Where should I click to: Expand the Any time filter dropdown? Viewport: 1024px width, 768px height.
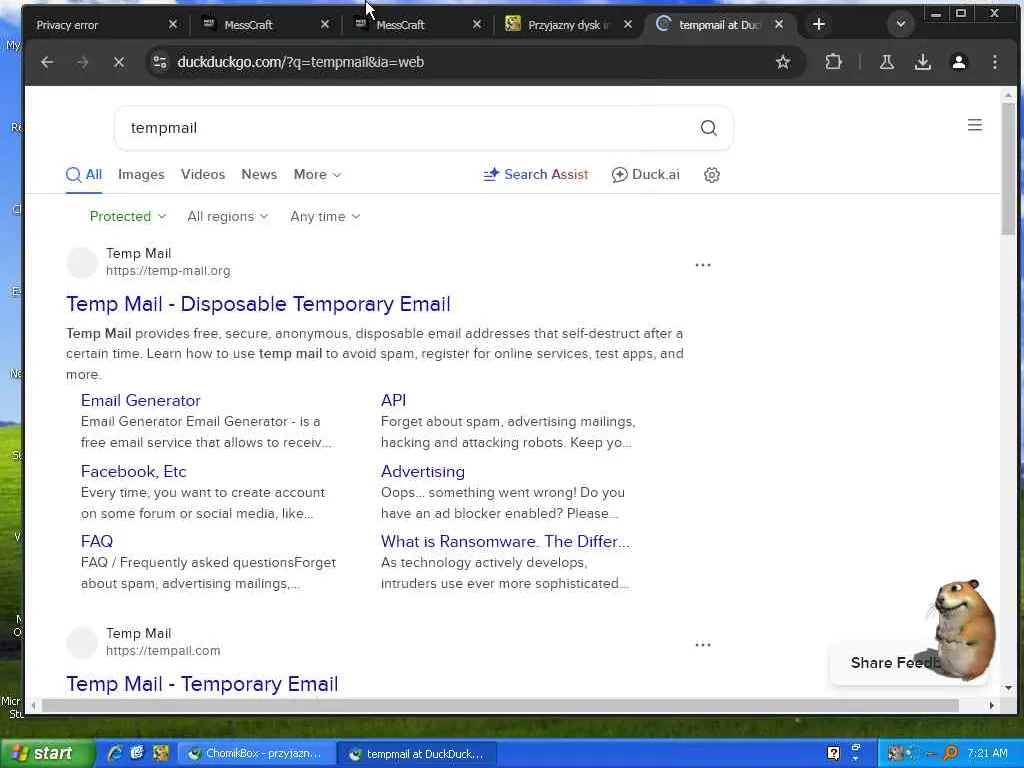pos(325,216)
